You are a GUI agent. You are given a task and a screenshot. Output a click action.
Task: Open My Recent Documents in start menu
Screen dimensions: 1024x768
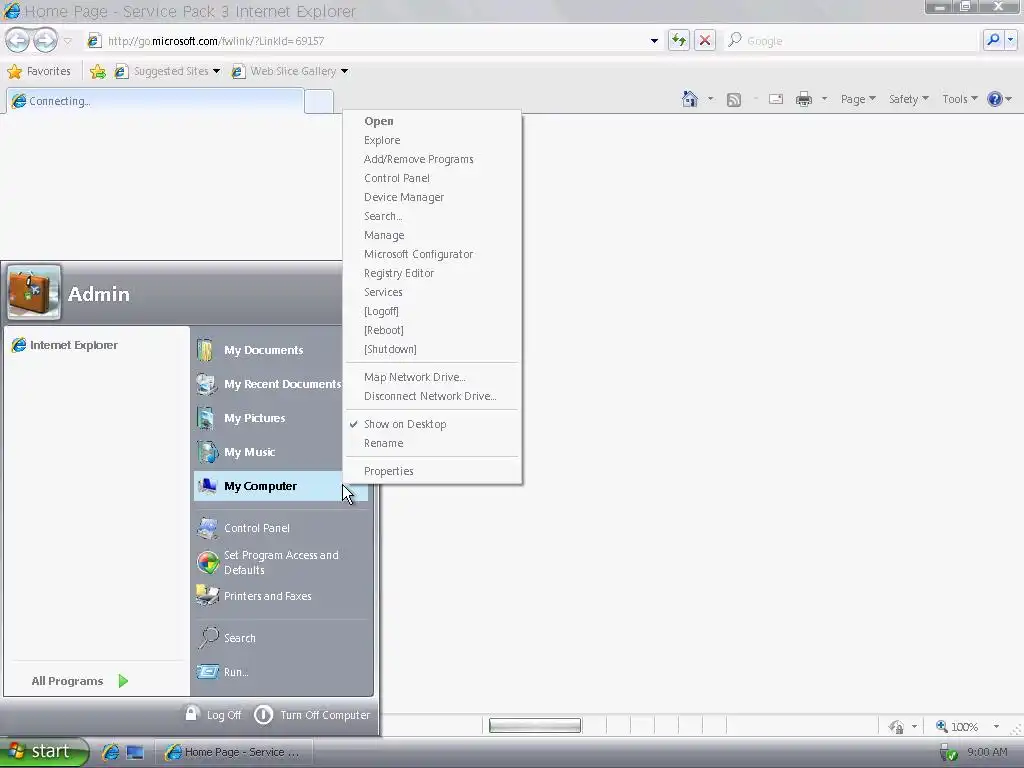(268, 384)
